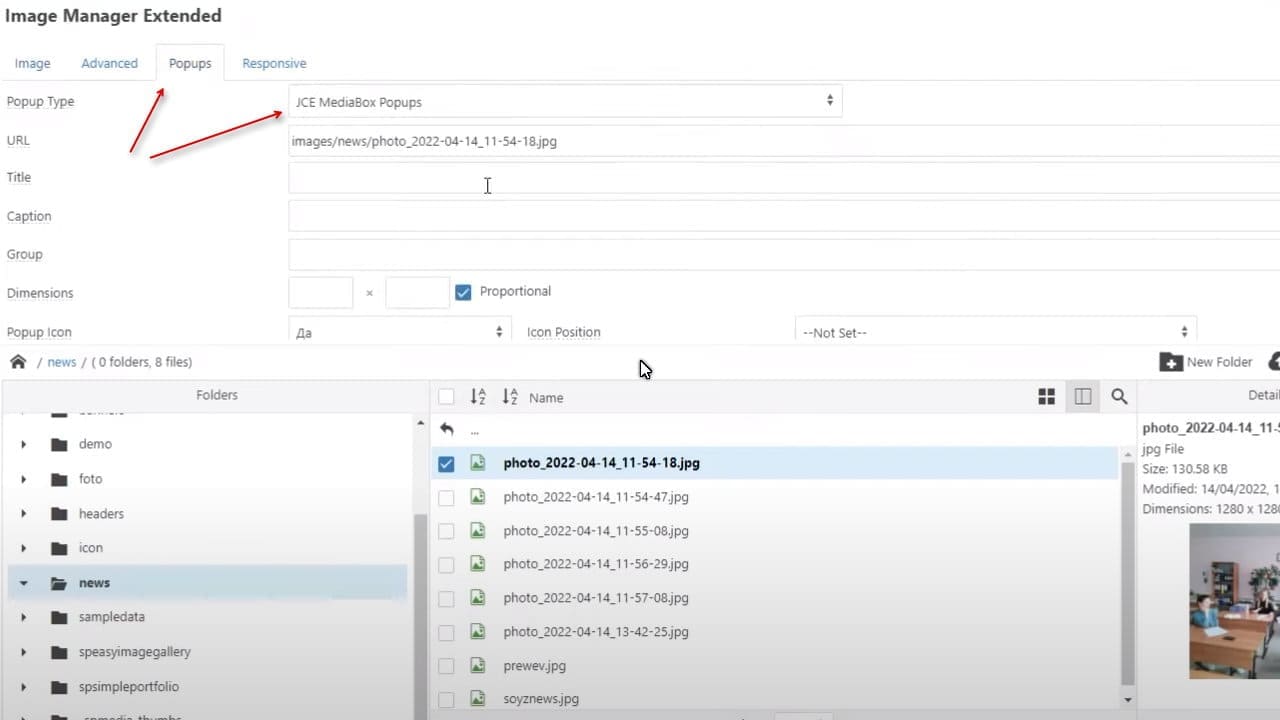Click the sampledata folder icon
Screen dimensions: 1280x720
point(59,617)
